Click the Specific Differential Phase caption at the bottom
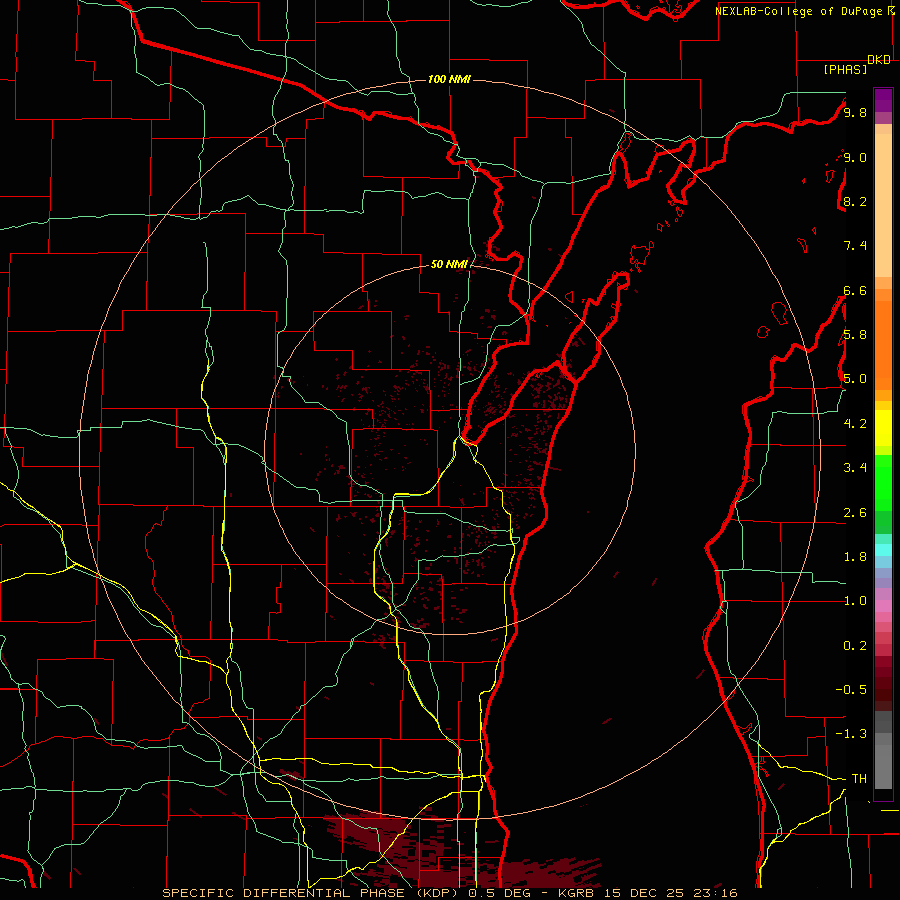 point(449,893)
